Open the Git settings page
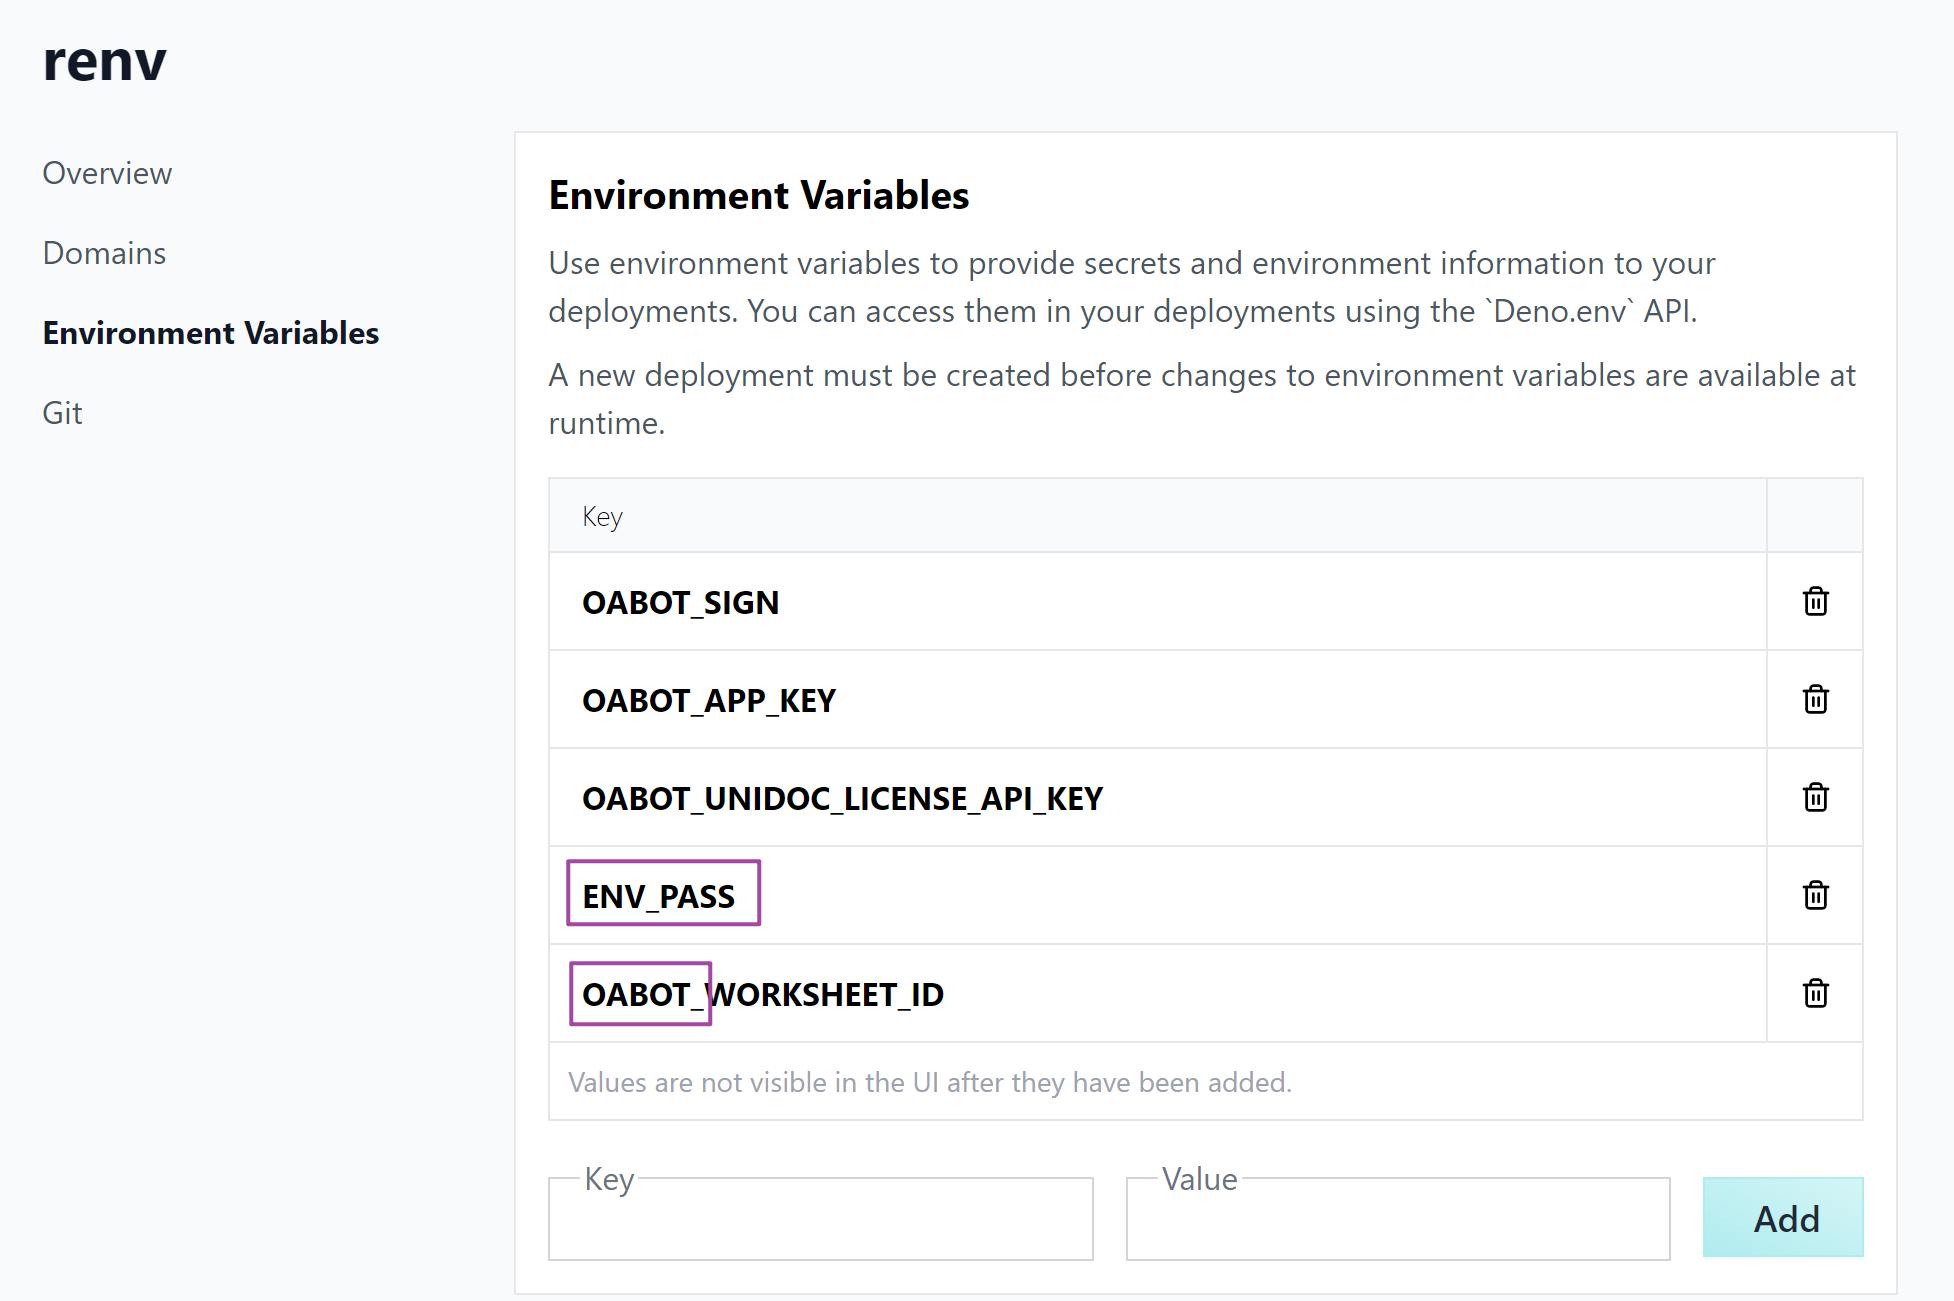 [62, 413]
